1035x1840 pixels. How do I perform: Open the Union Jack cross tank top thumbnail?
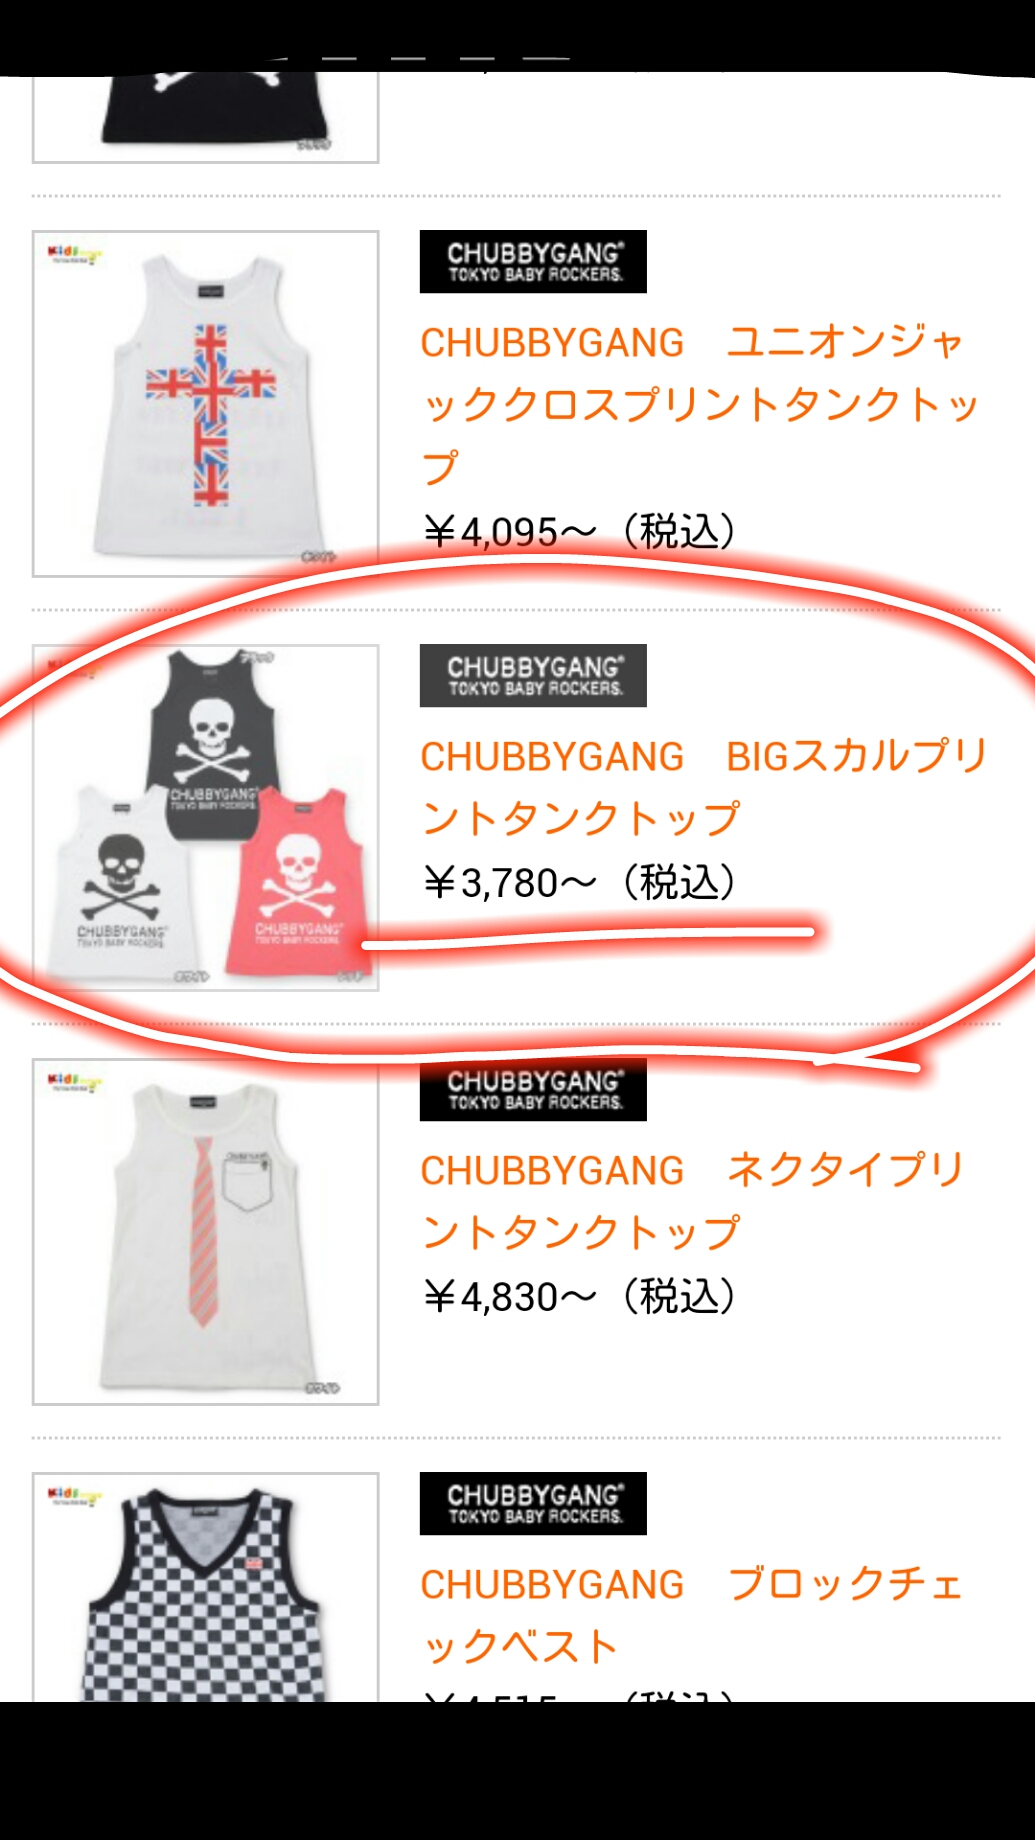(205, 404)
